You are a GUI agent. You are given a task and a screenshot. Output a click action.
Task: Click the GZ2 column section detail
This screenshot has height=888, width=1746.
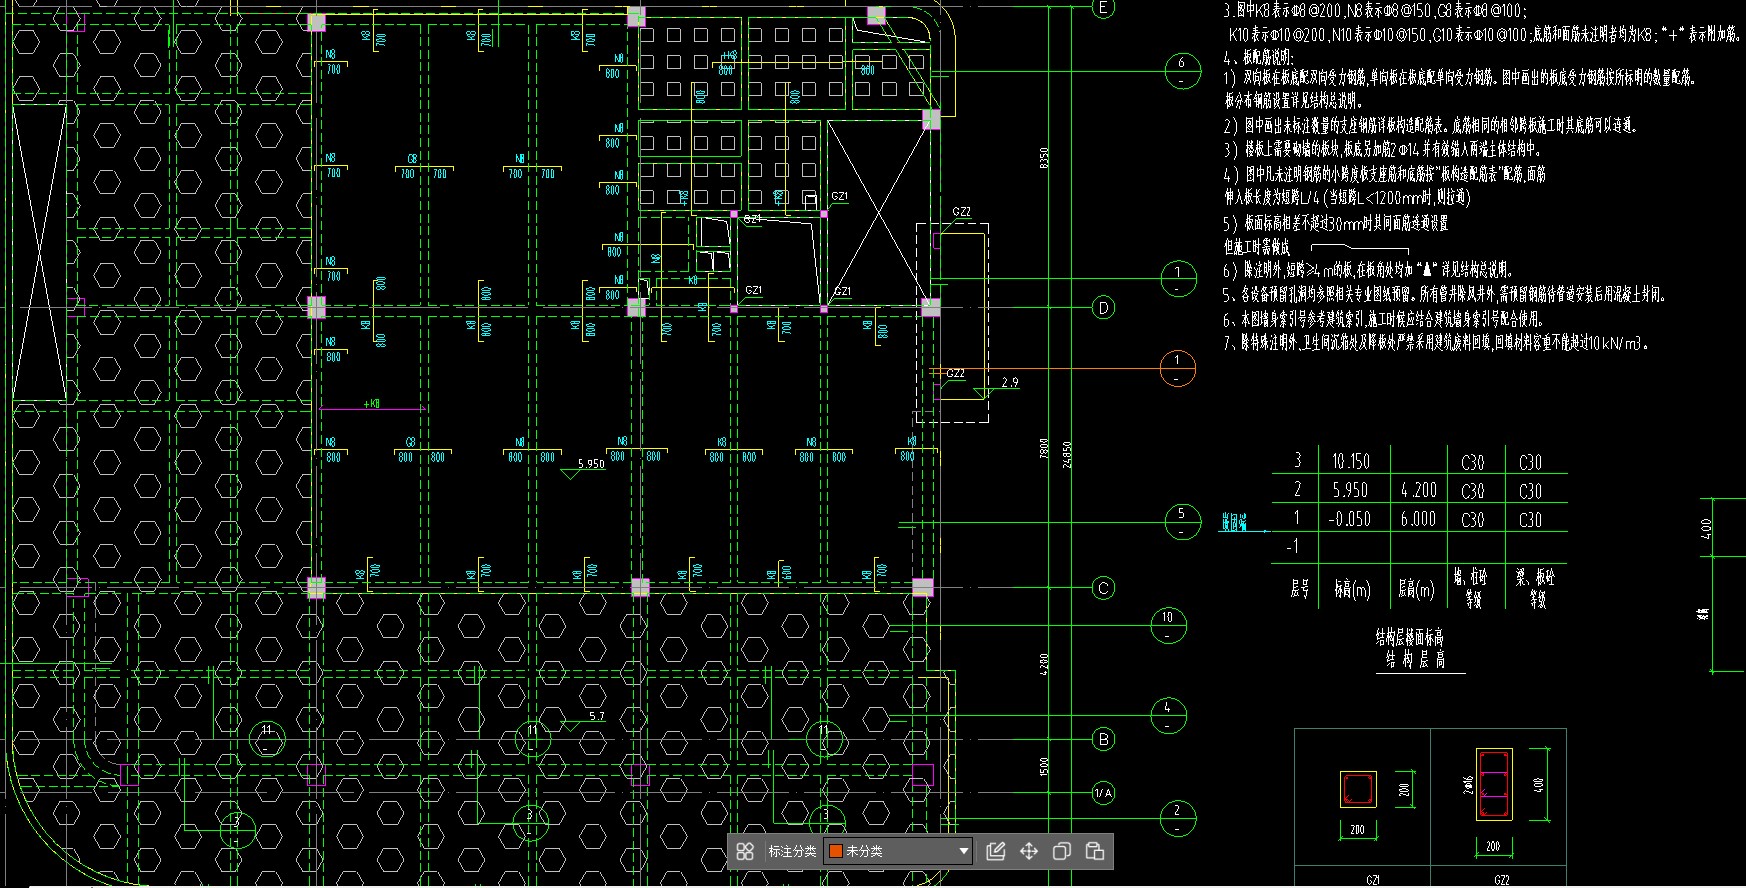pos(1494,785)
